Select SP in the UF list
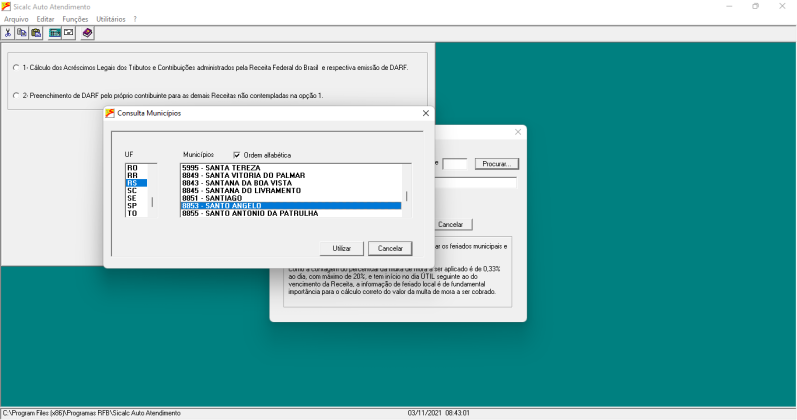 tap(132, 205)
